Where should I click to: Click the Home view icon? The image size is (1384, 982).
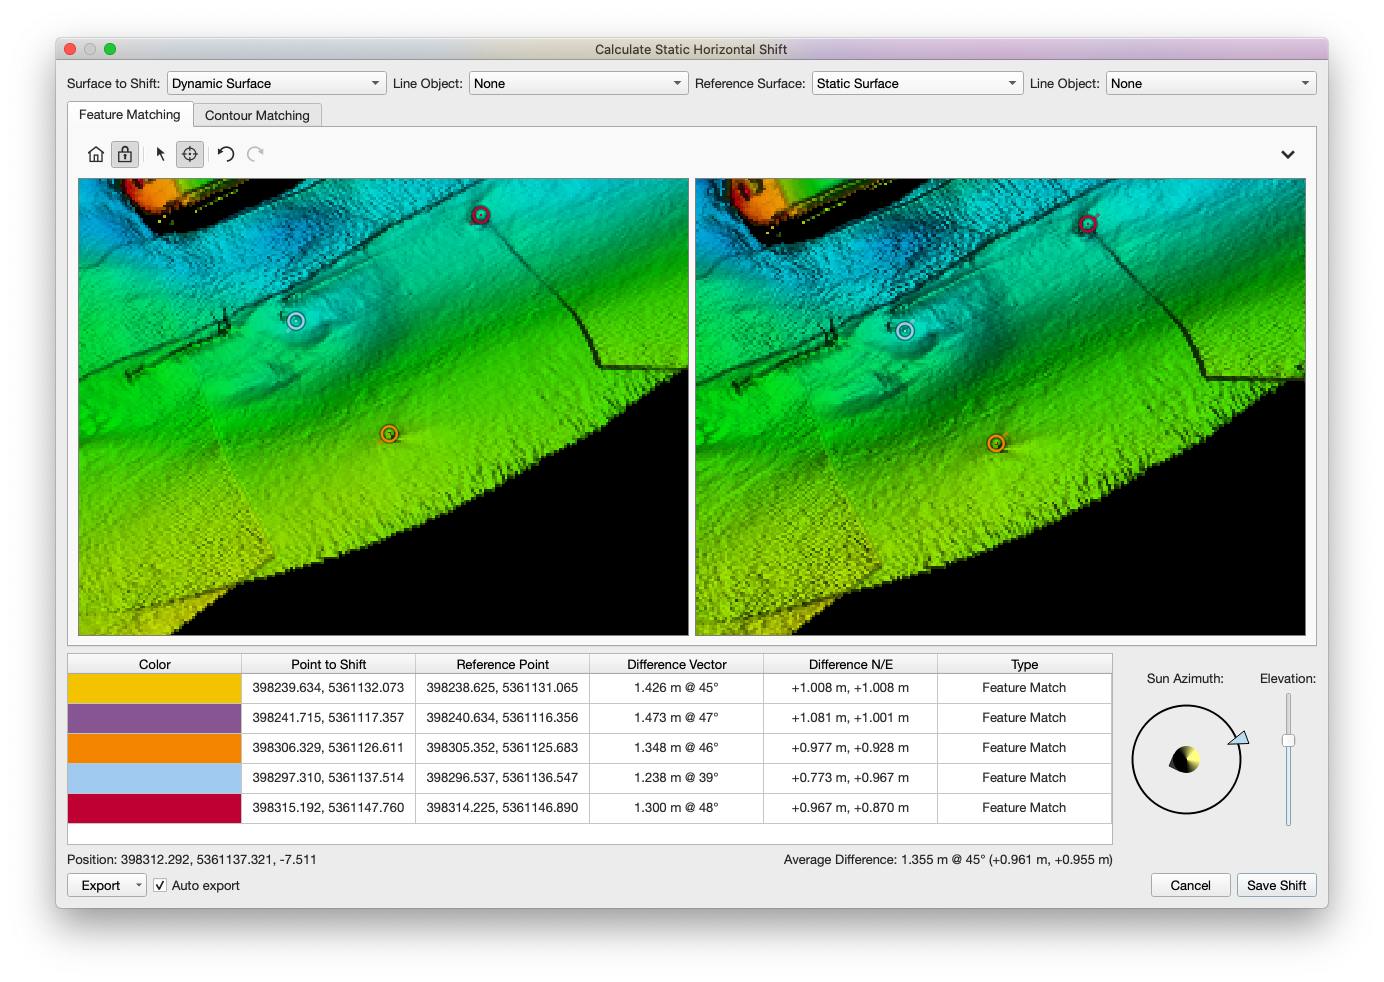click(x=96, y=154)
